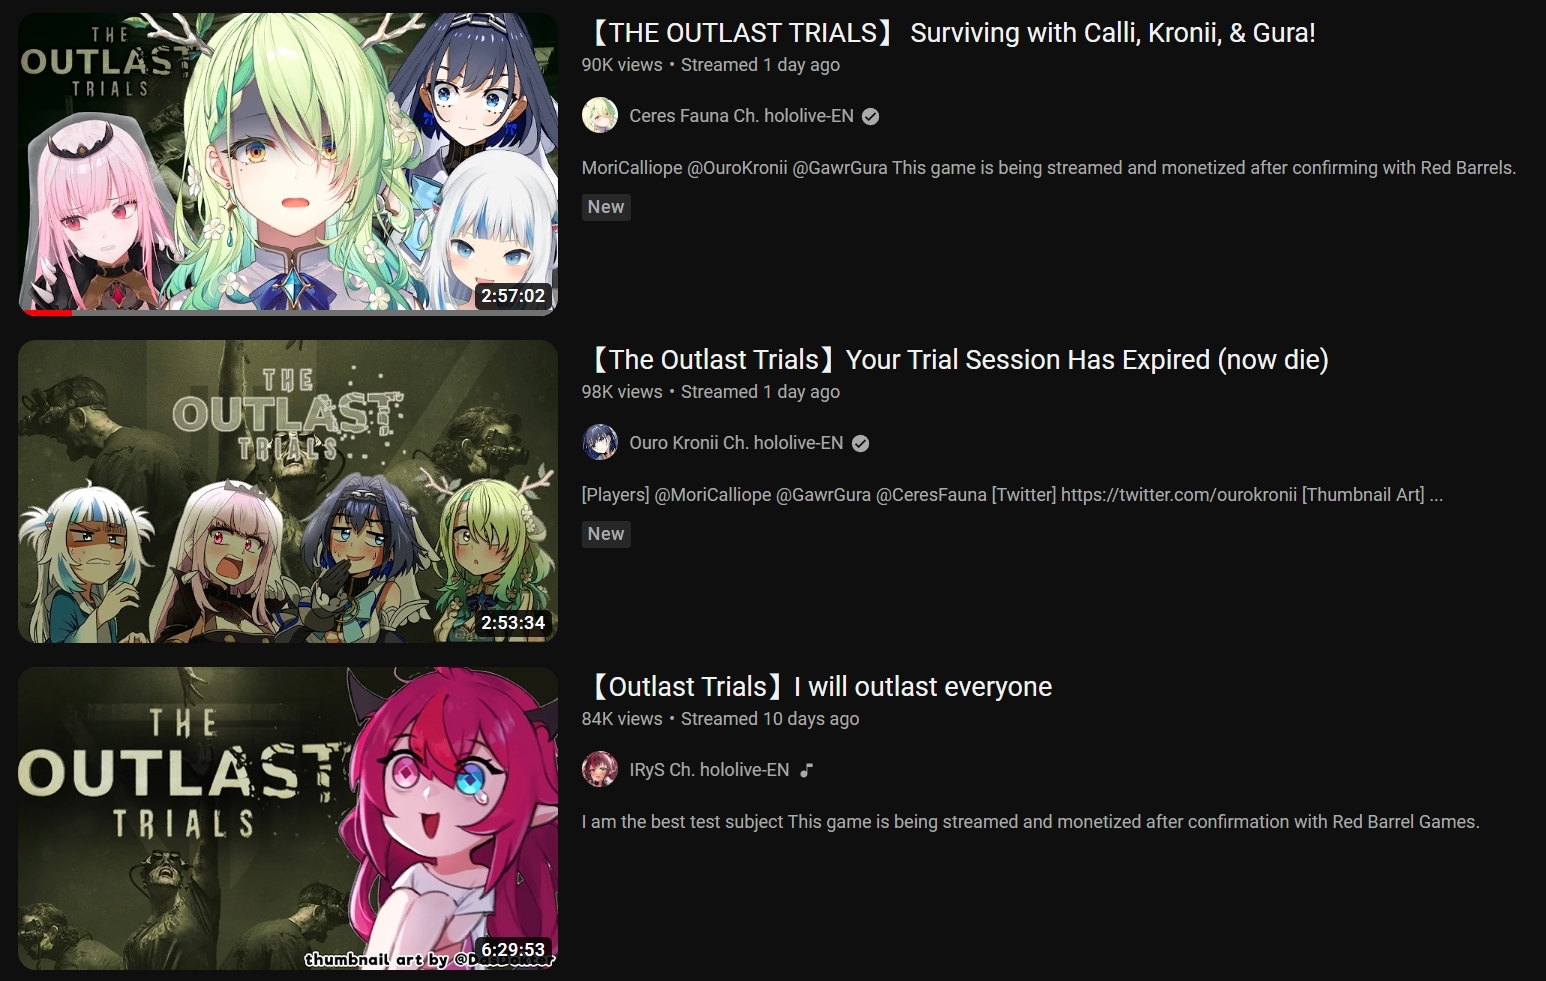Image resolution: width=1546 pixels, height=981 pixels.
Task: Open IRyS channel avatar icon
Action: pyautogui.click(x=600, y=770)
